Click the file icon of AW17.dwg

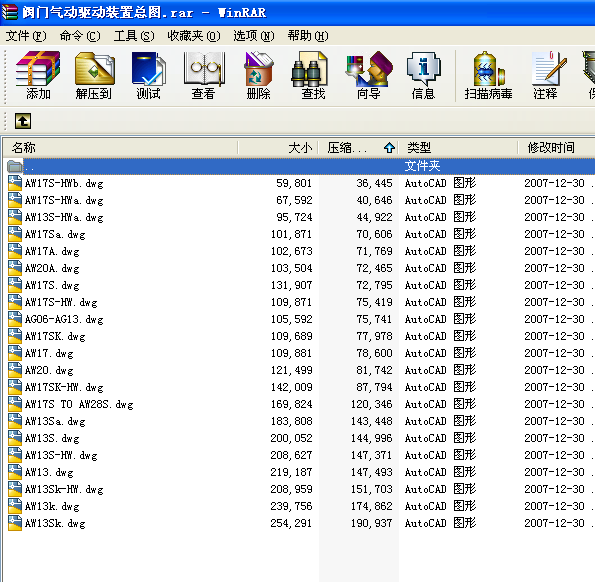tap(15, 353)
